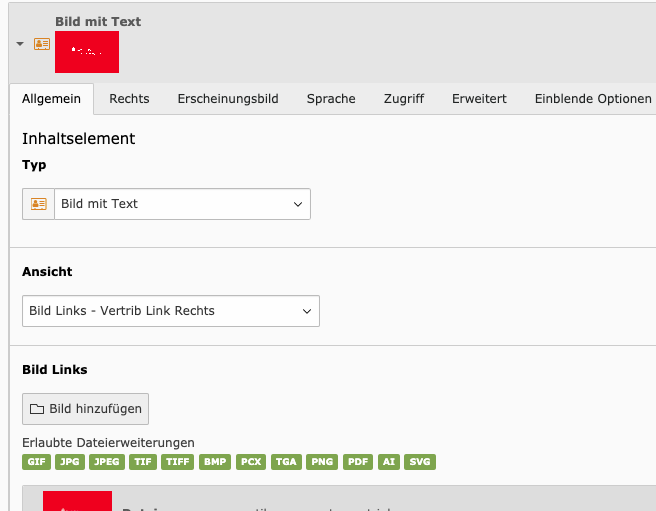
Task: Open the Typ dropdown showing Bild mit Text
Action: [182, 204]
